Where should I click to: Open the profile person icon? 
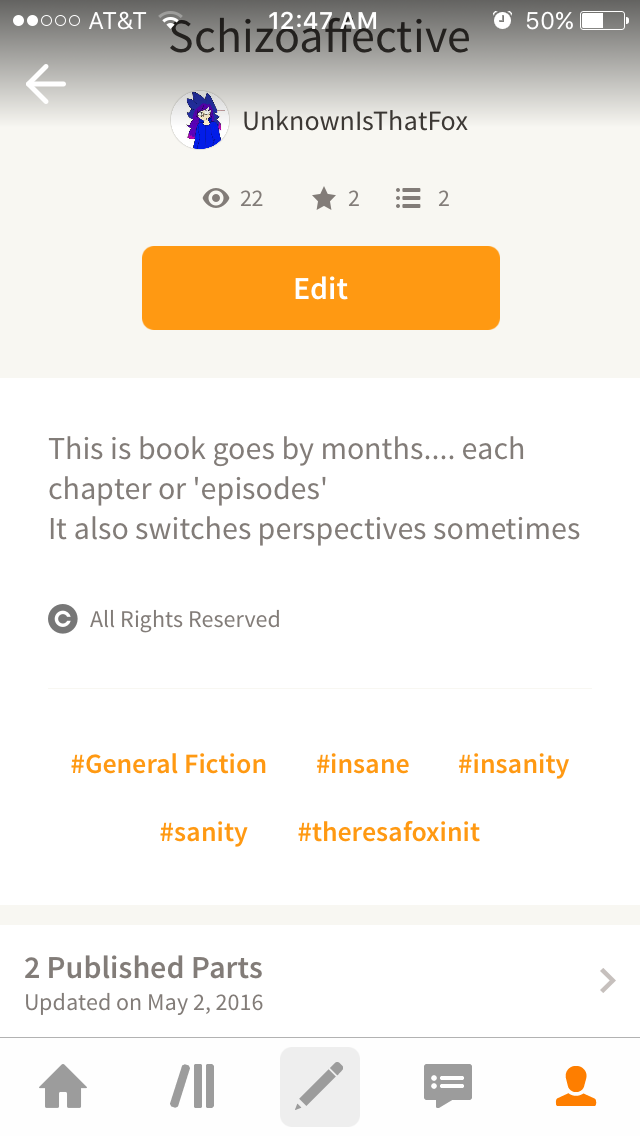click(576, 1086)
